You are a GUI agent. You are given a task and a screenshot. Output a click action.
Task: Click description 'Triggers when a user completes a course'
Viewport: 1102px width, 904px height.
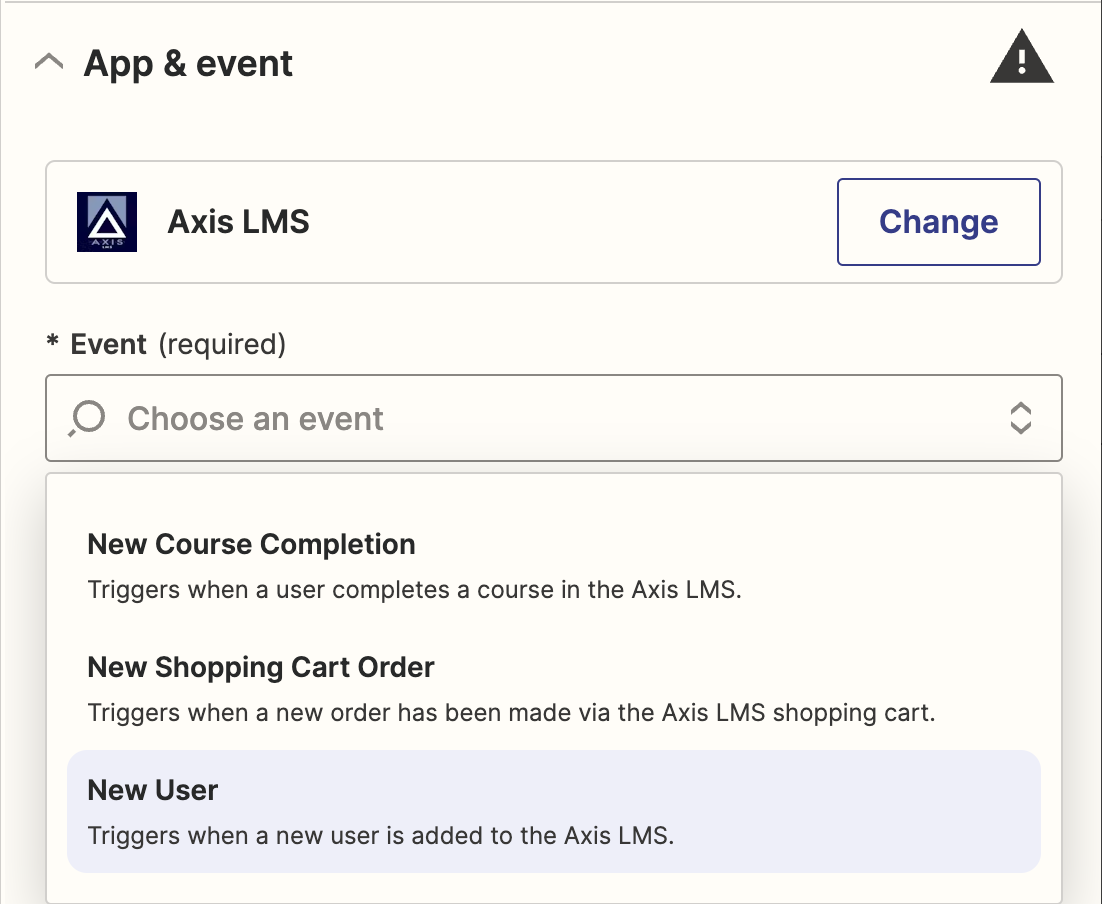[415, 589]
